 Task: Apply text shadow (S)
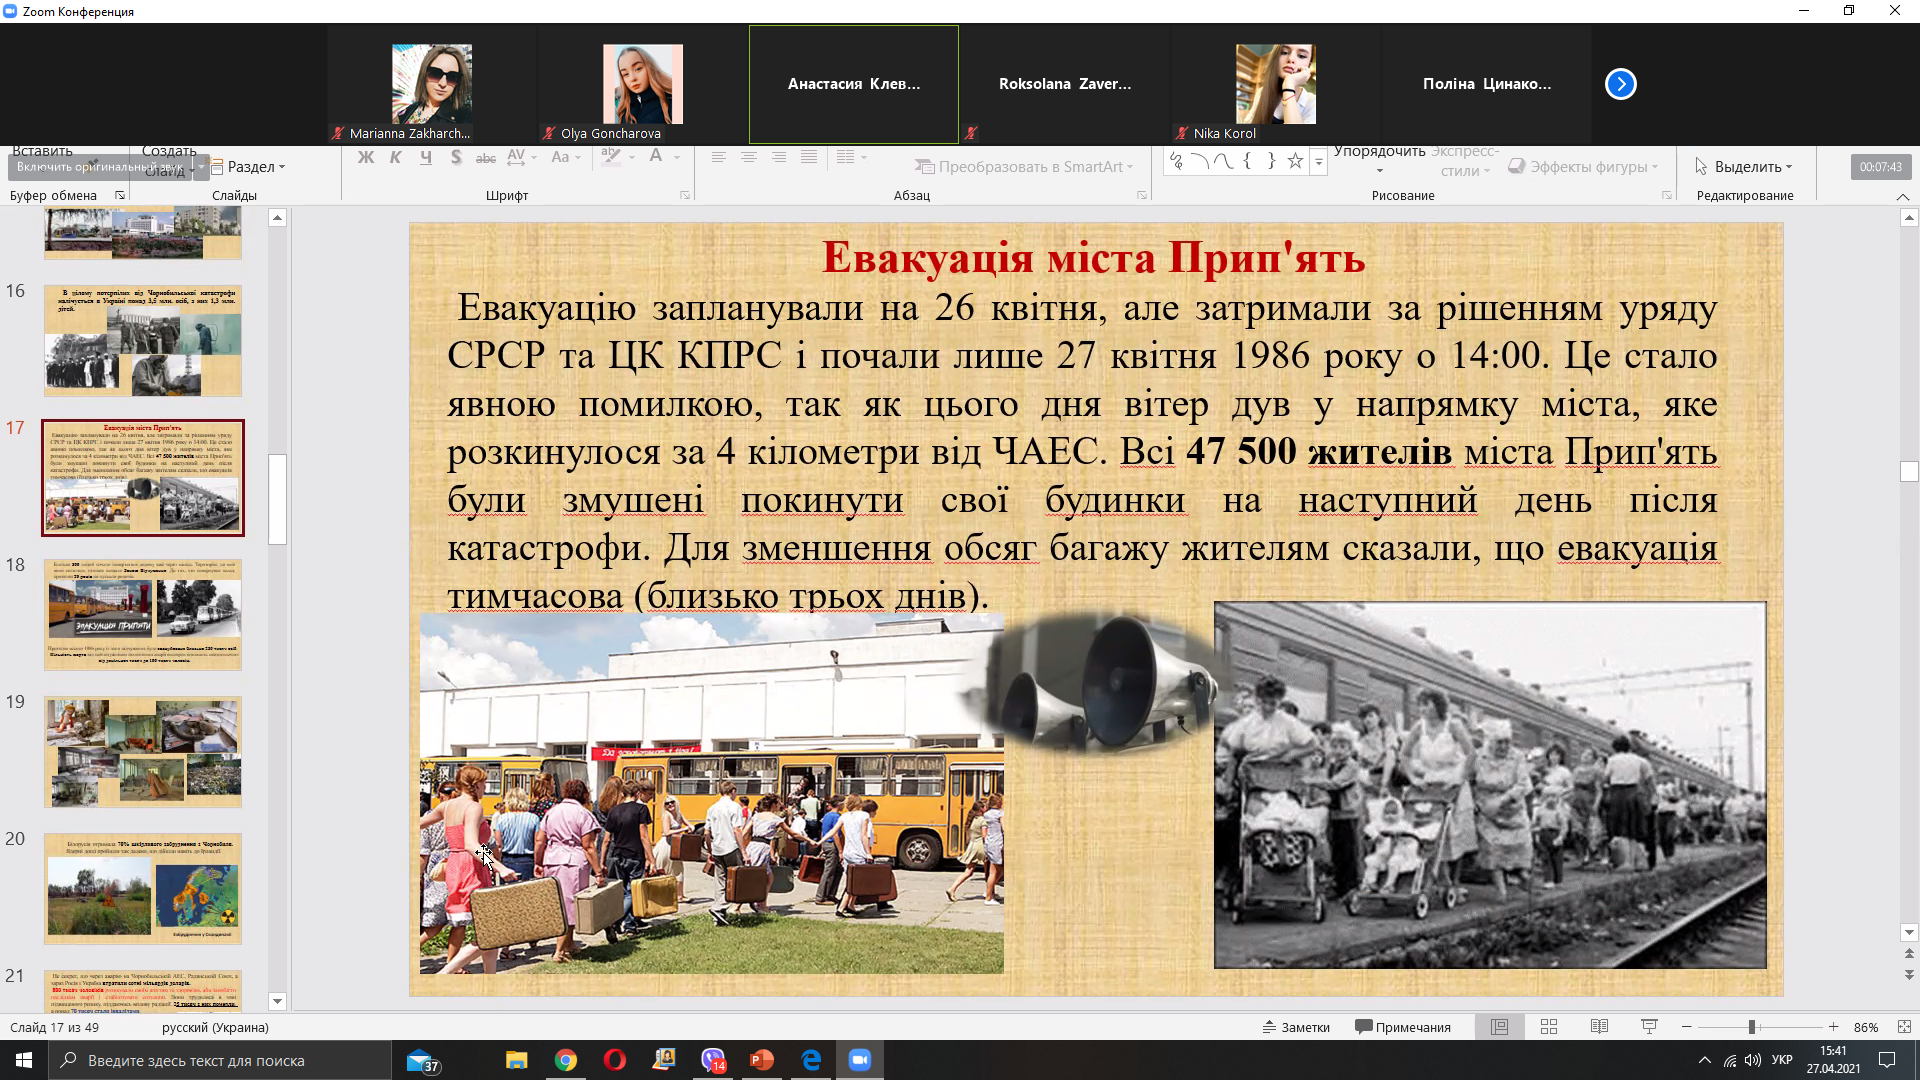tap(456, 158)
